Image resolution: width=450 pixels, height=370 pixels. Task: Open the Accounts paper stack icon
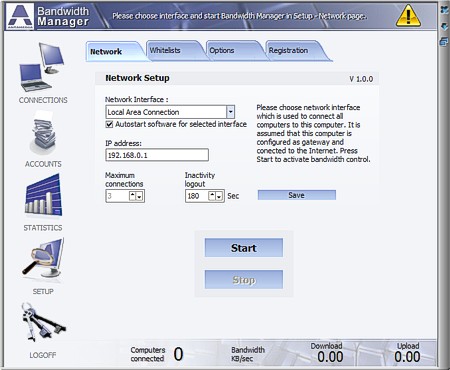click(x=43, y=133)
